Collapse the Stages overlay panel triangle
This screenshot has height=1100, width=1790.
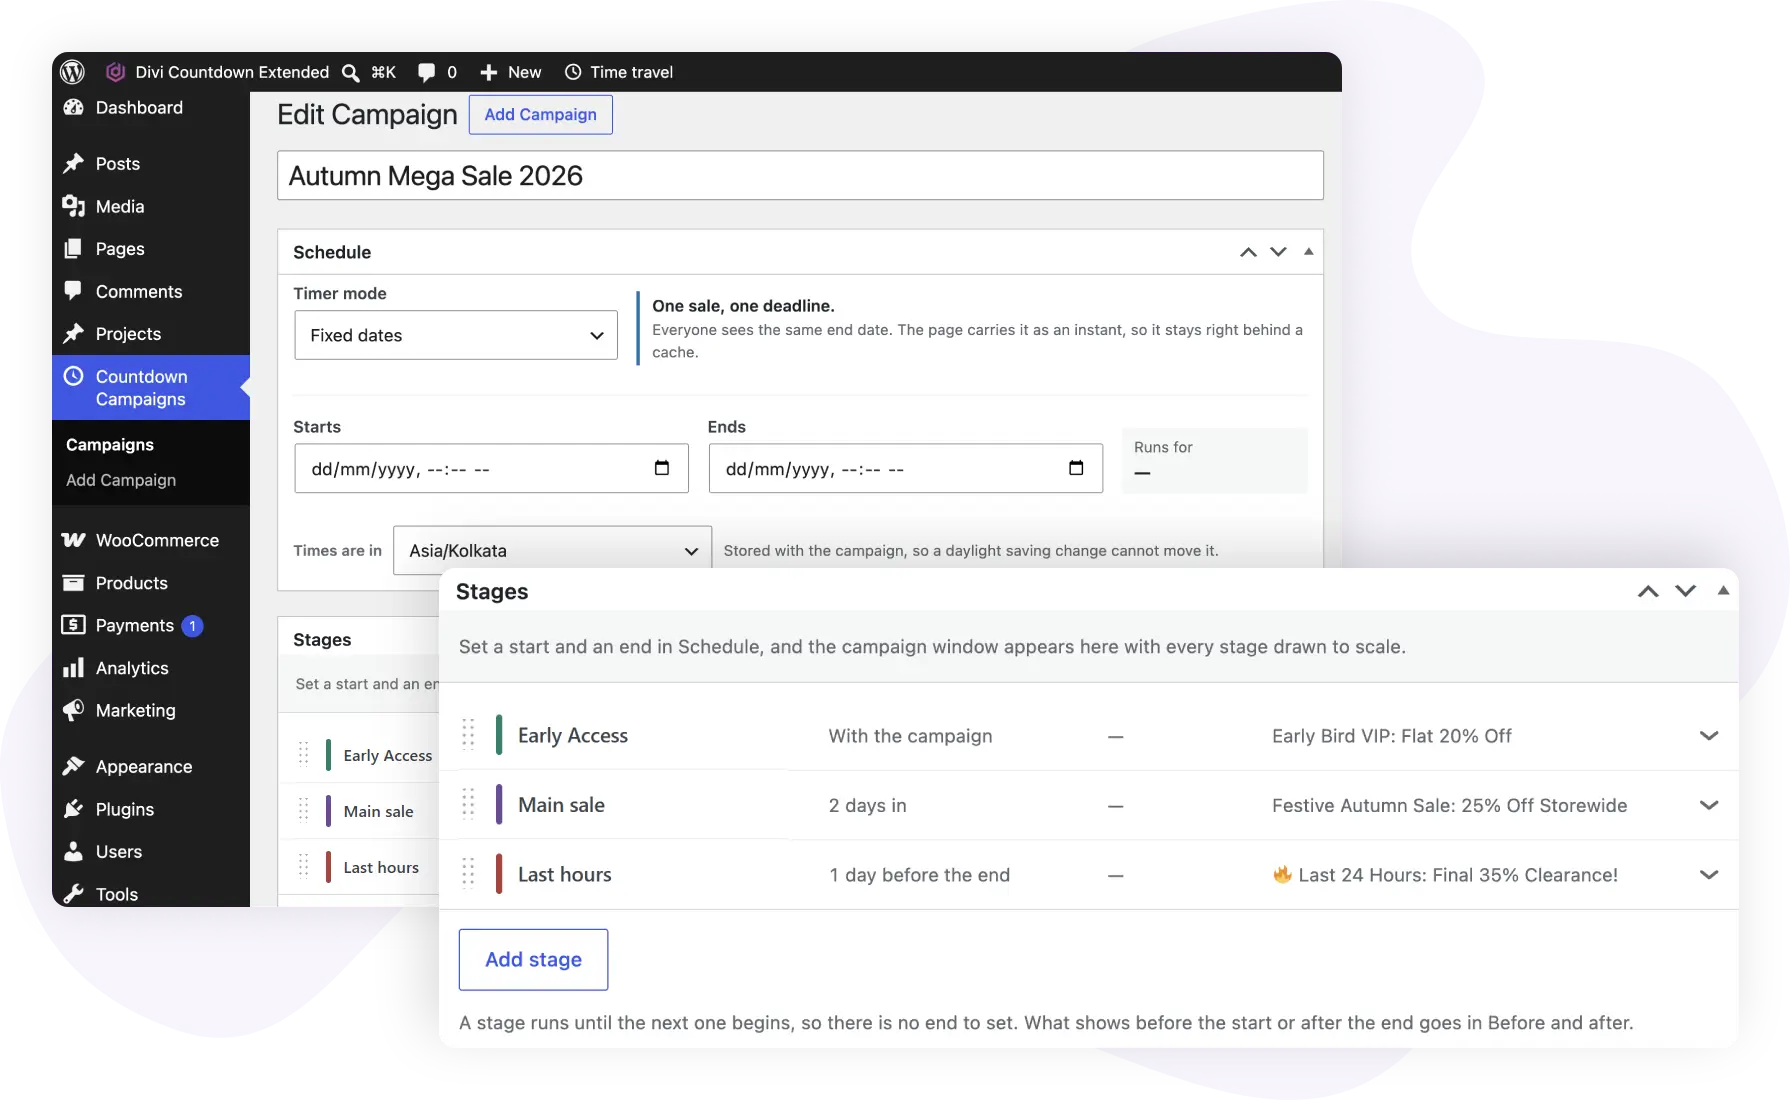[1723, 591]
